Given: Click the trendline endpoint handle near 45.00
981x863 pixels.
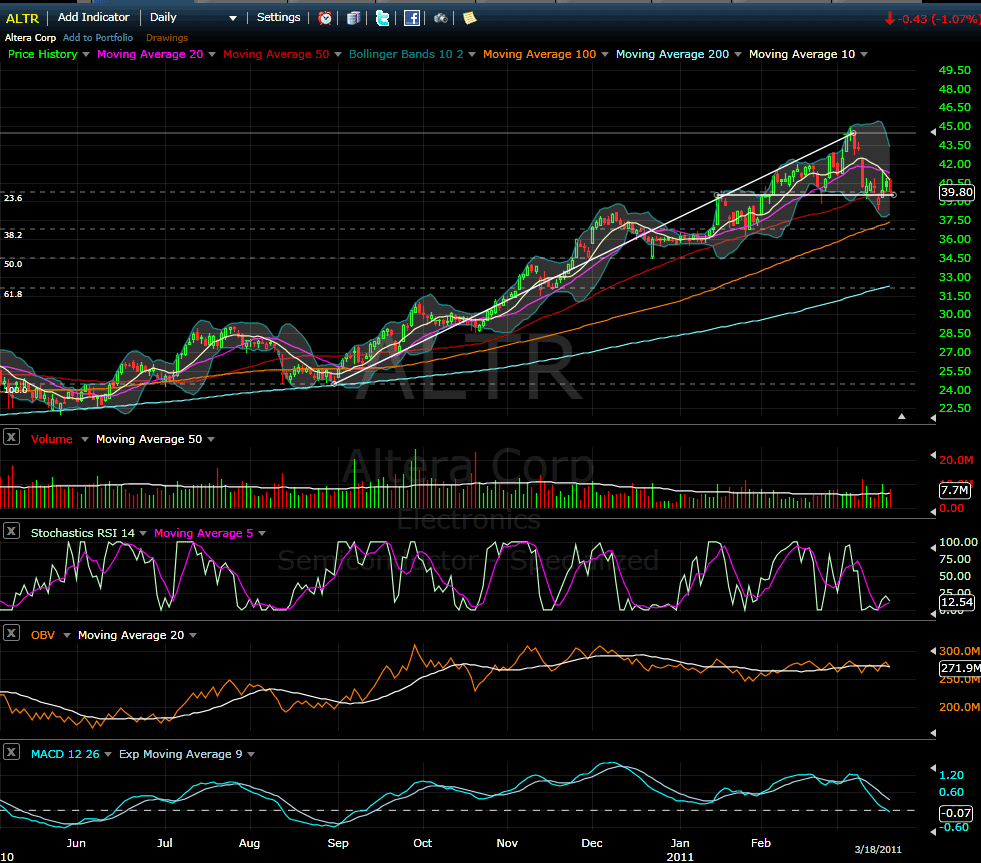Looking at the screenshot, I should (x=853, y=133).
